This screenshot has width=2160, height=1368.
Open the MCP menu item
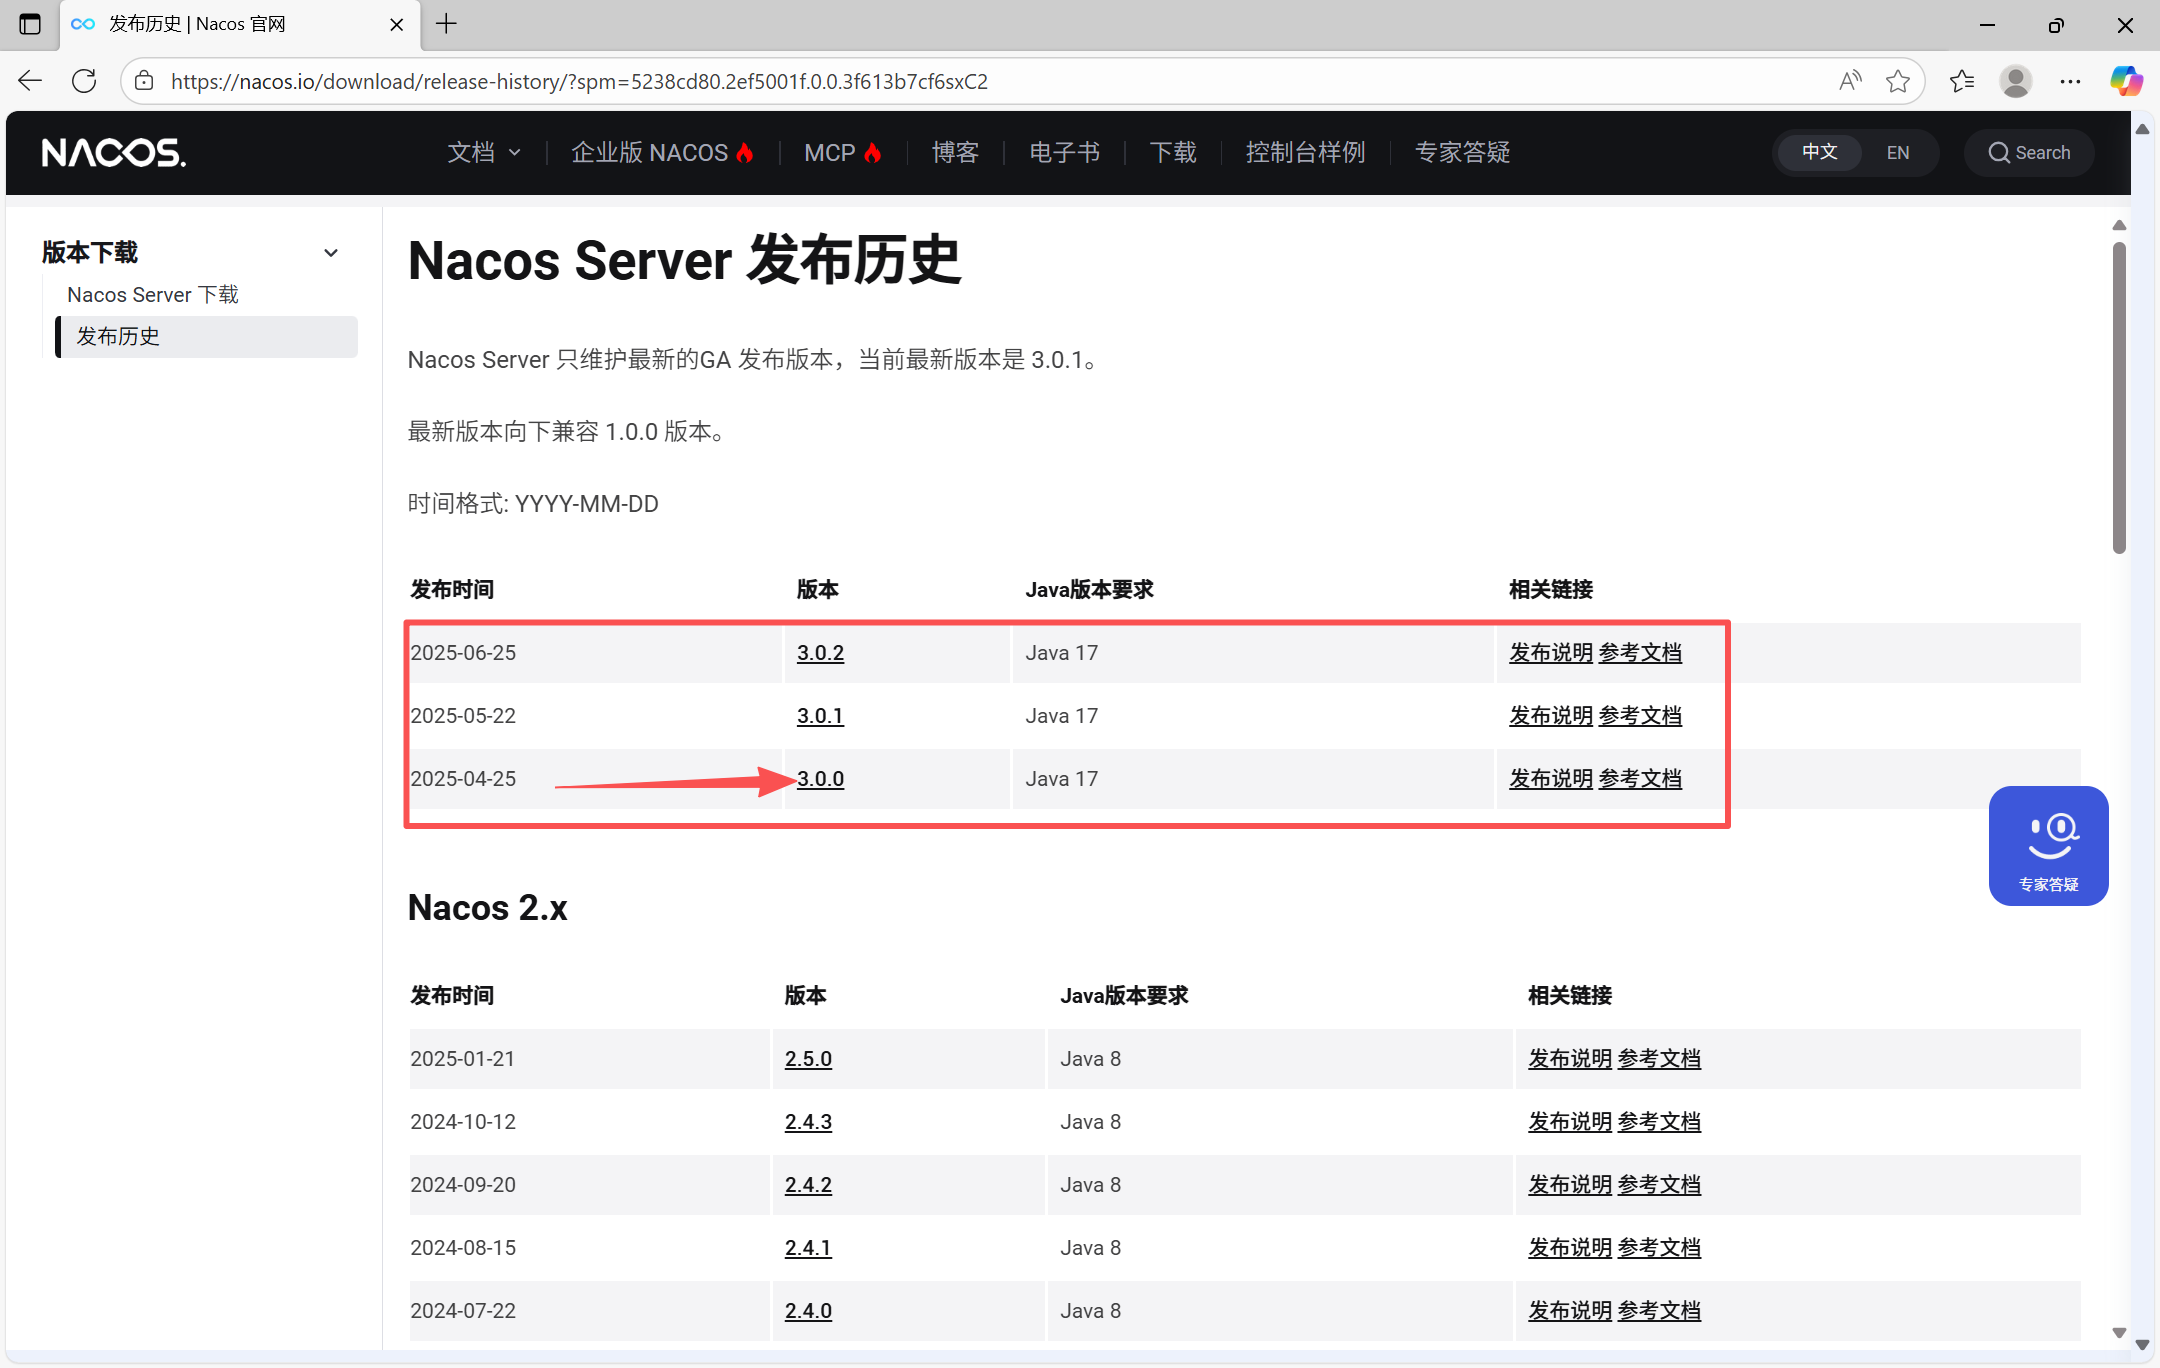843,153
